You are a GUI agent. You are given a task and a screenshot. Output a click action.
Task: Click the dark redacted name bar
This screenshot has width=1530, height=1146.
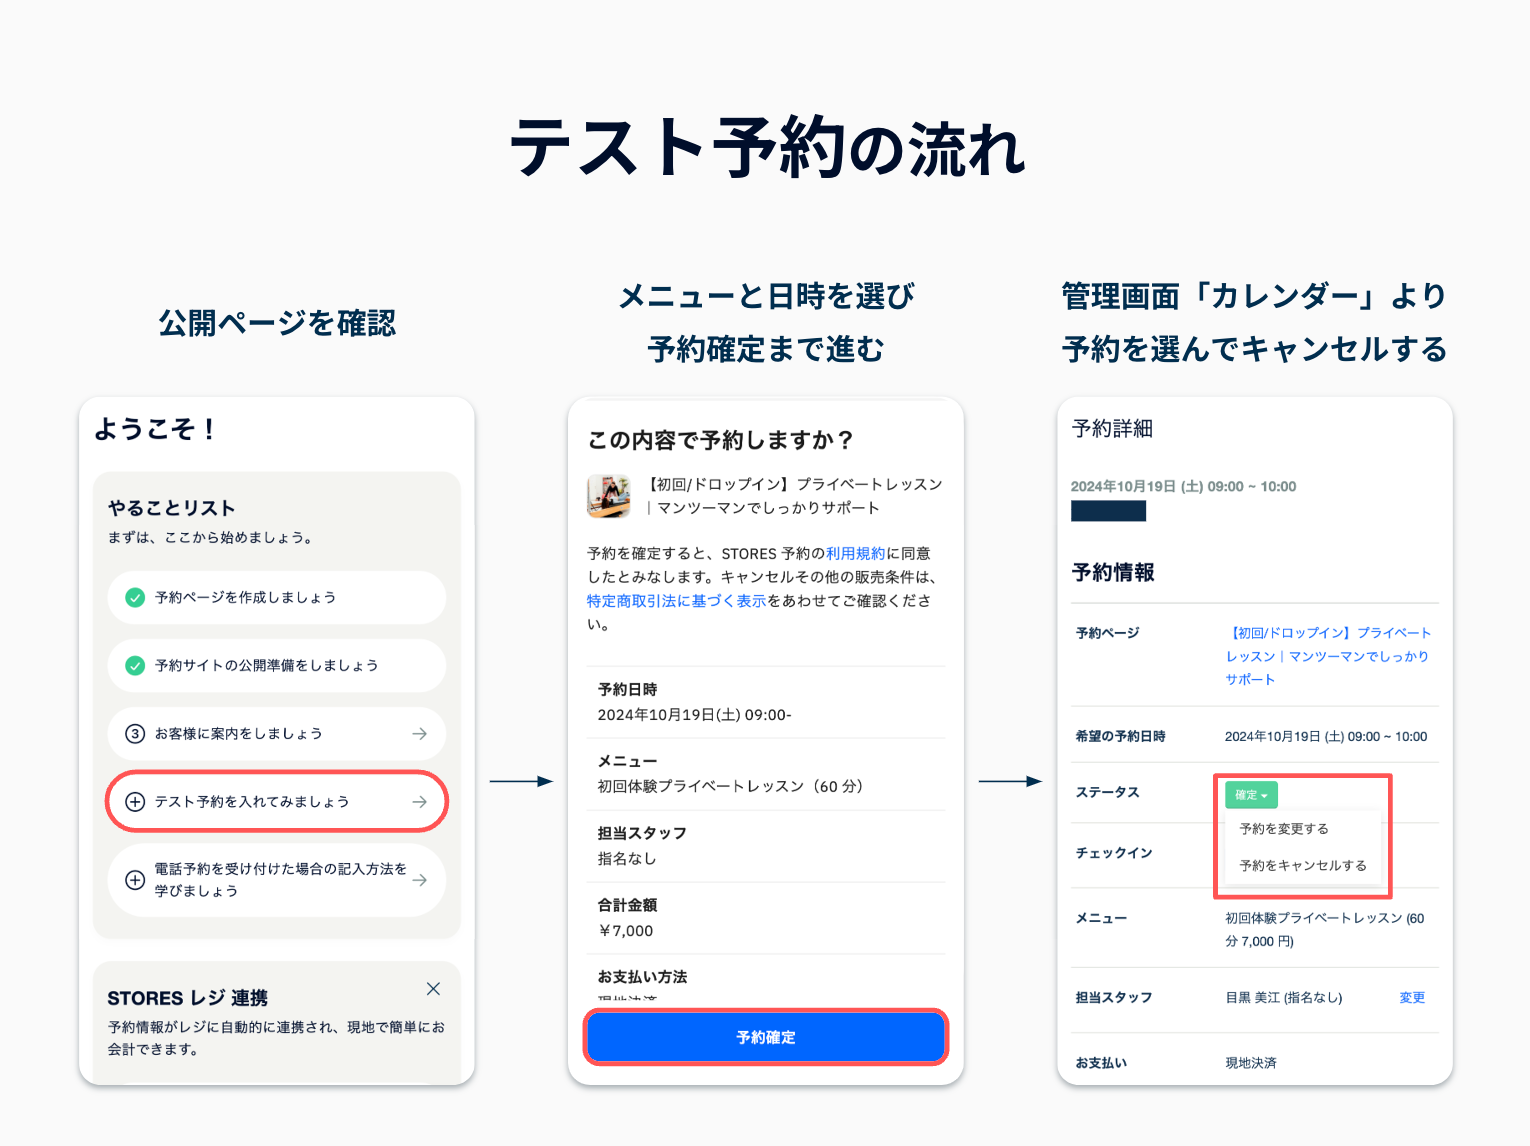(1108, 511)
